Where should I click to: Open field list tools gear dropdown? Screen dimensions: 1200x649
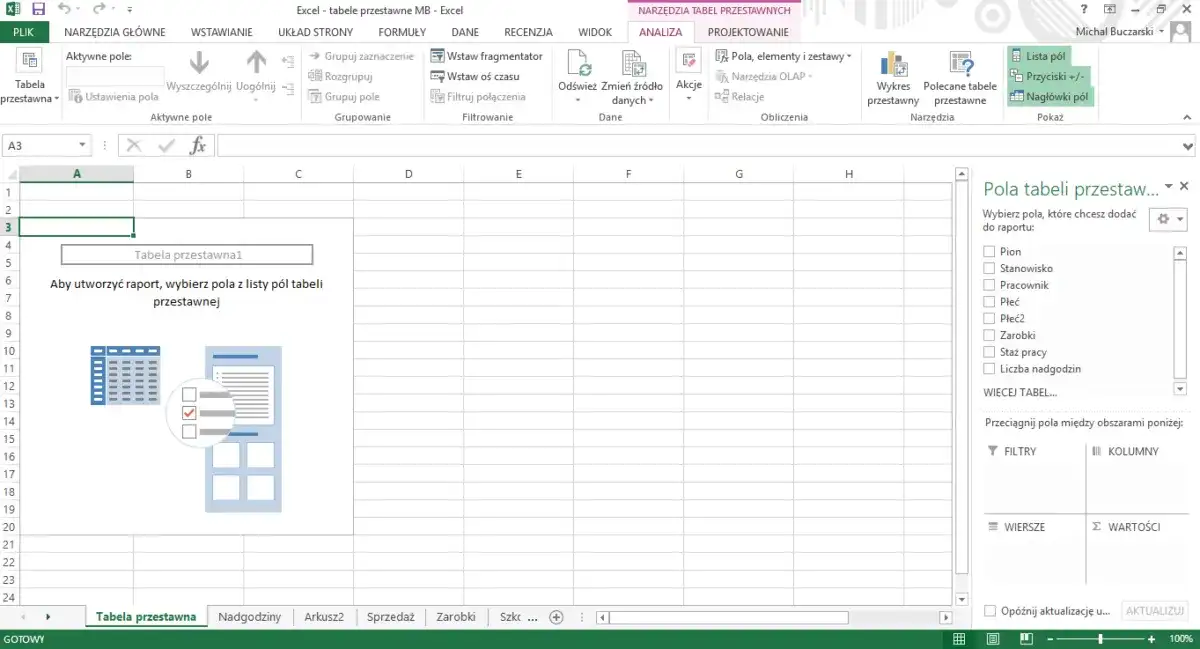point(1167,219)
